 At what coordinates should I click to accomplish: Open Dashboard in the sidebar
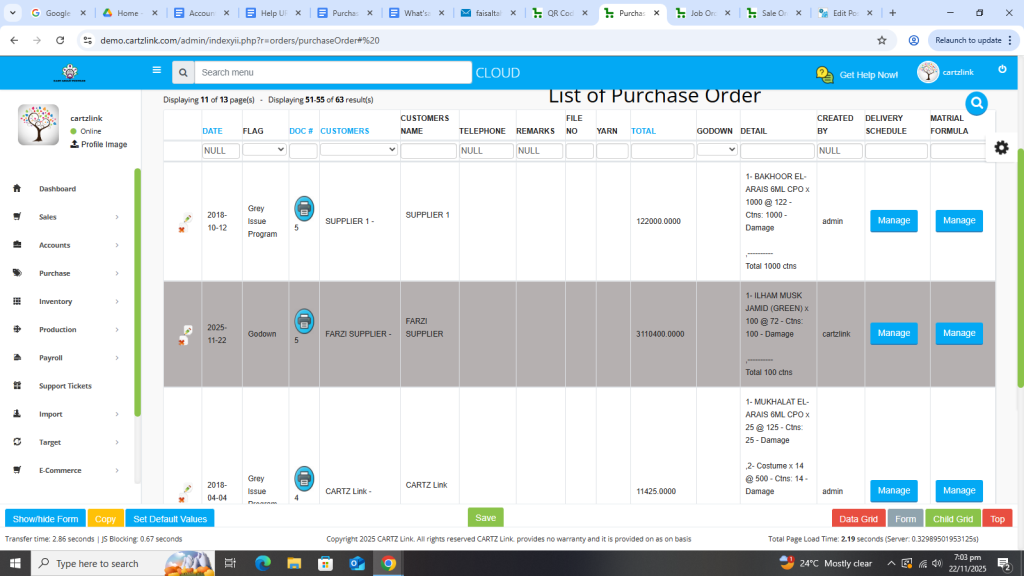click(x=57, y=189)
